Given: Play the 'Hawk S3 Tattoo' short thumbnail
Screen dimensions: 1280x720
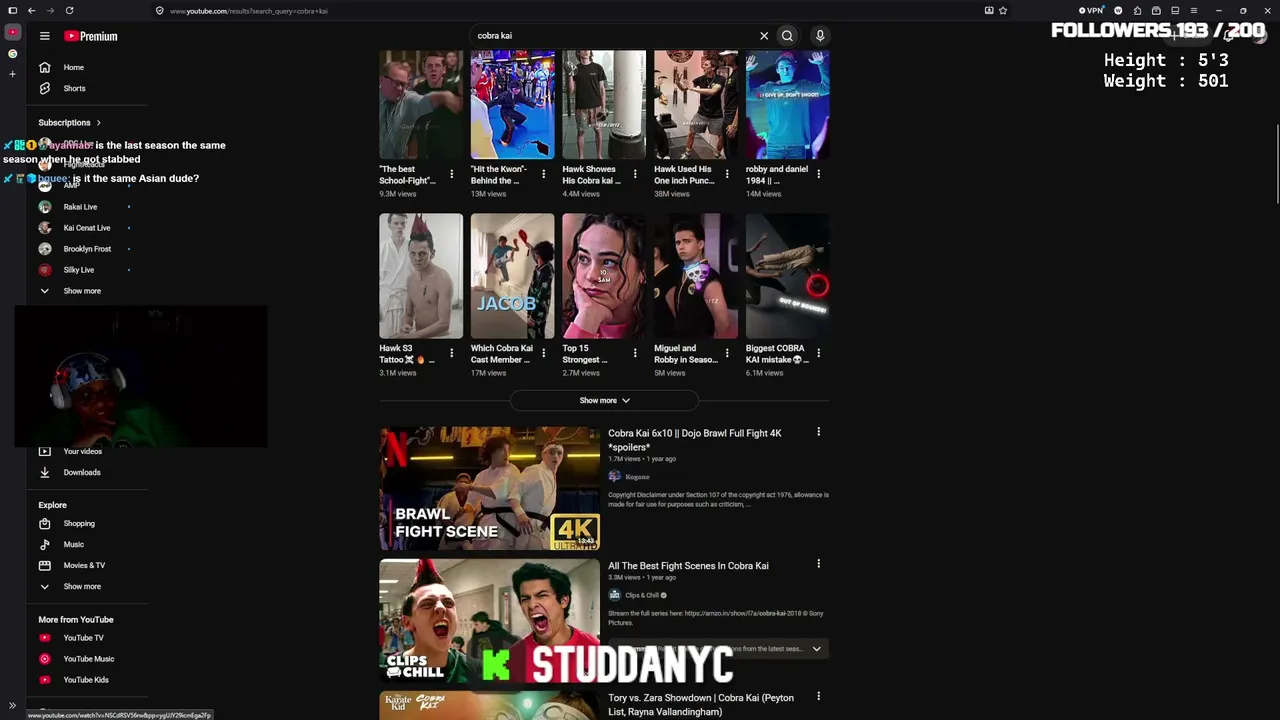Looking at the screenshot, I should 421,276.
